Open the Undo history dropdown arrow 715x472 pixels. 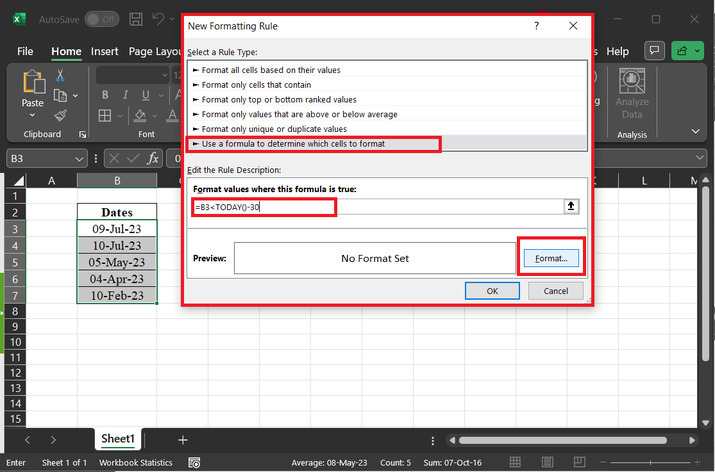tap(172, 19)
